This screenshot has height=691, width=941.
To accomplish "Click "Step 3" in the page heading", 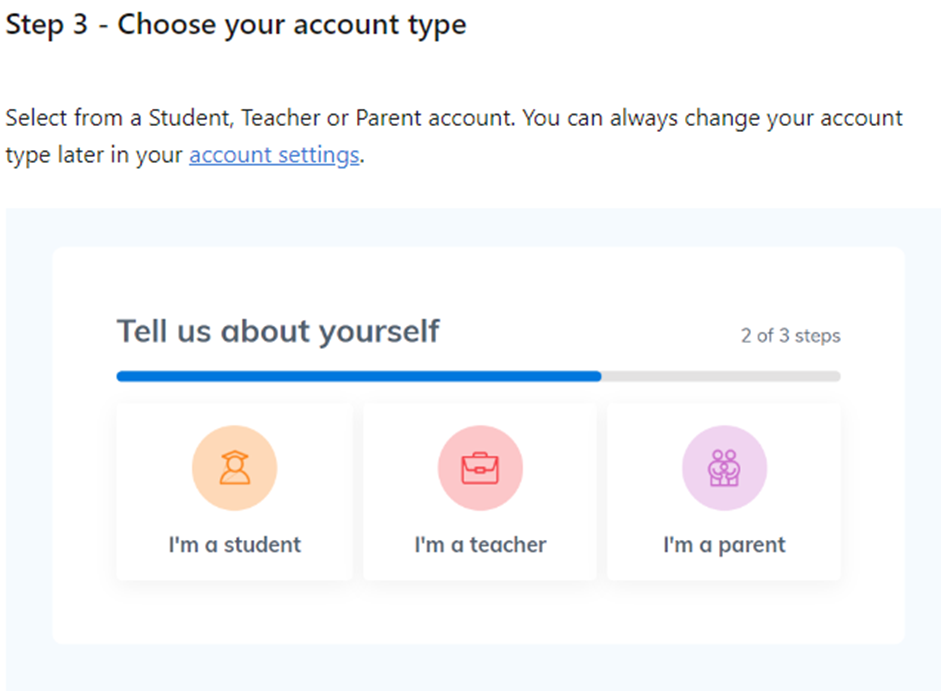I will point(50,25).
